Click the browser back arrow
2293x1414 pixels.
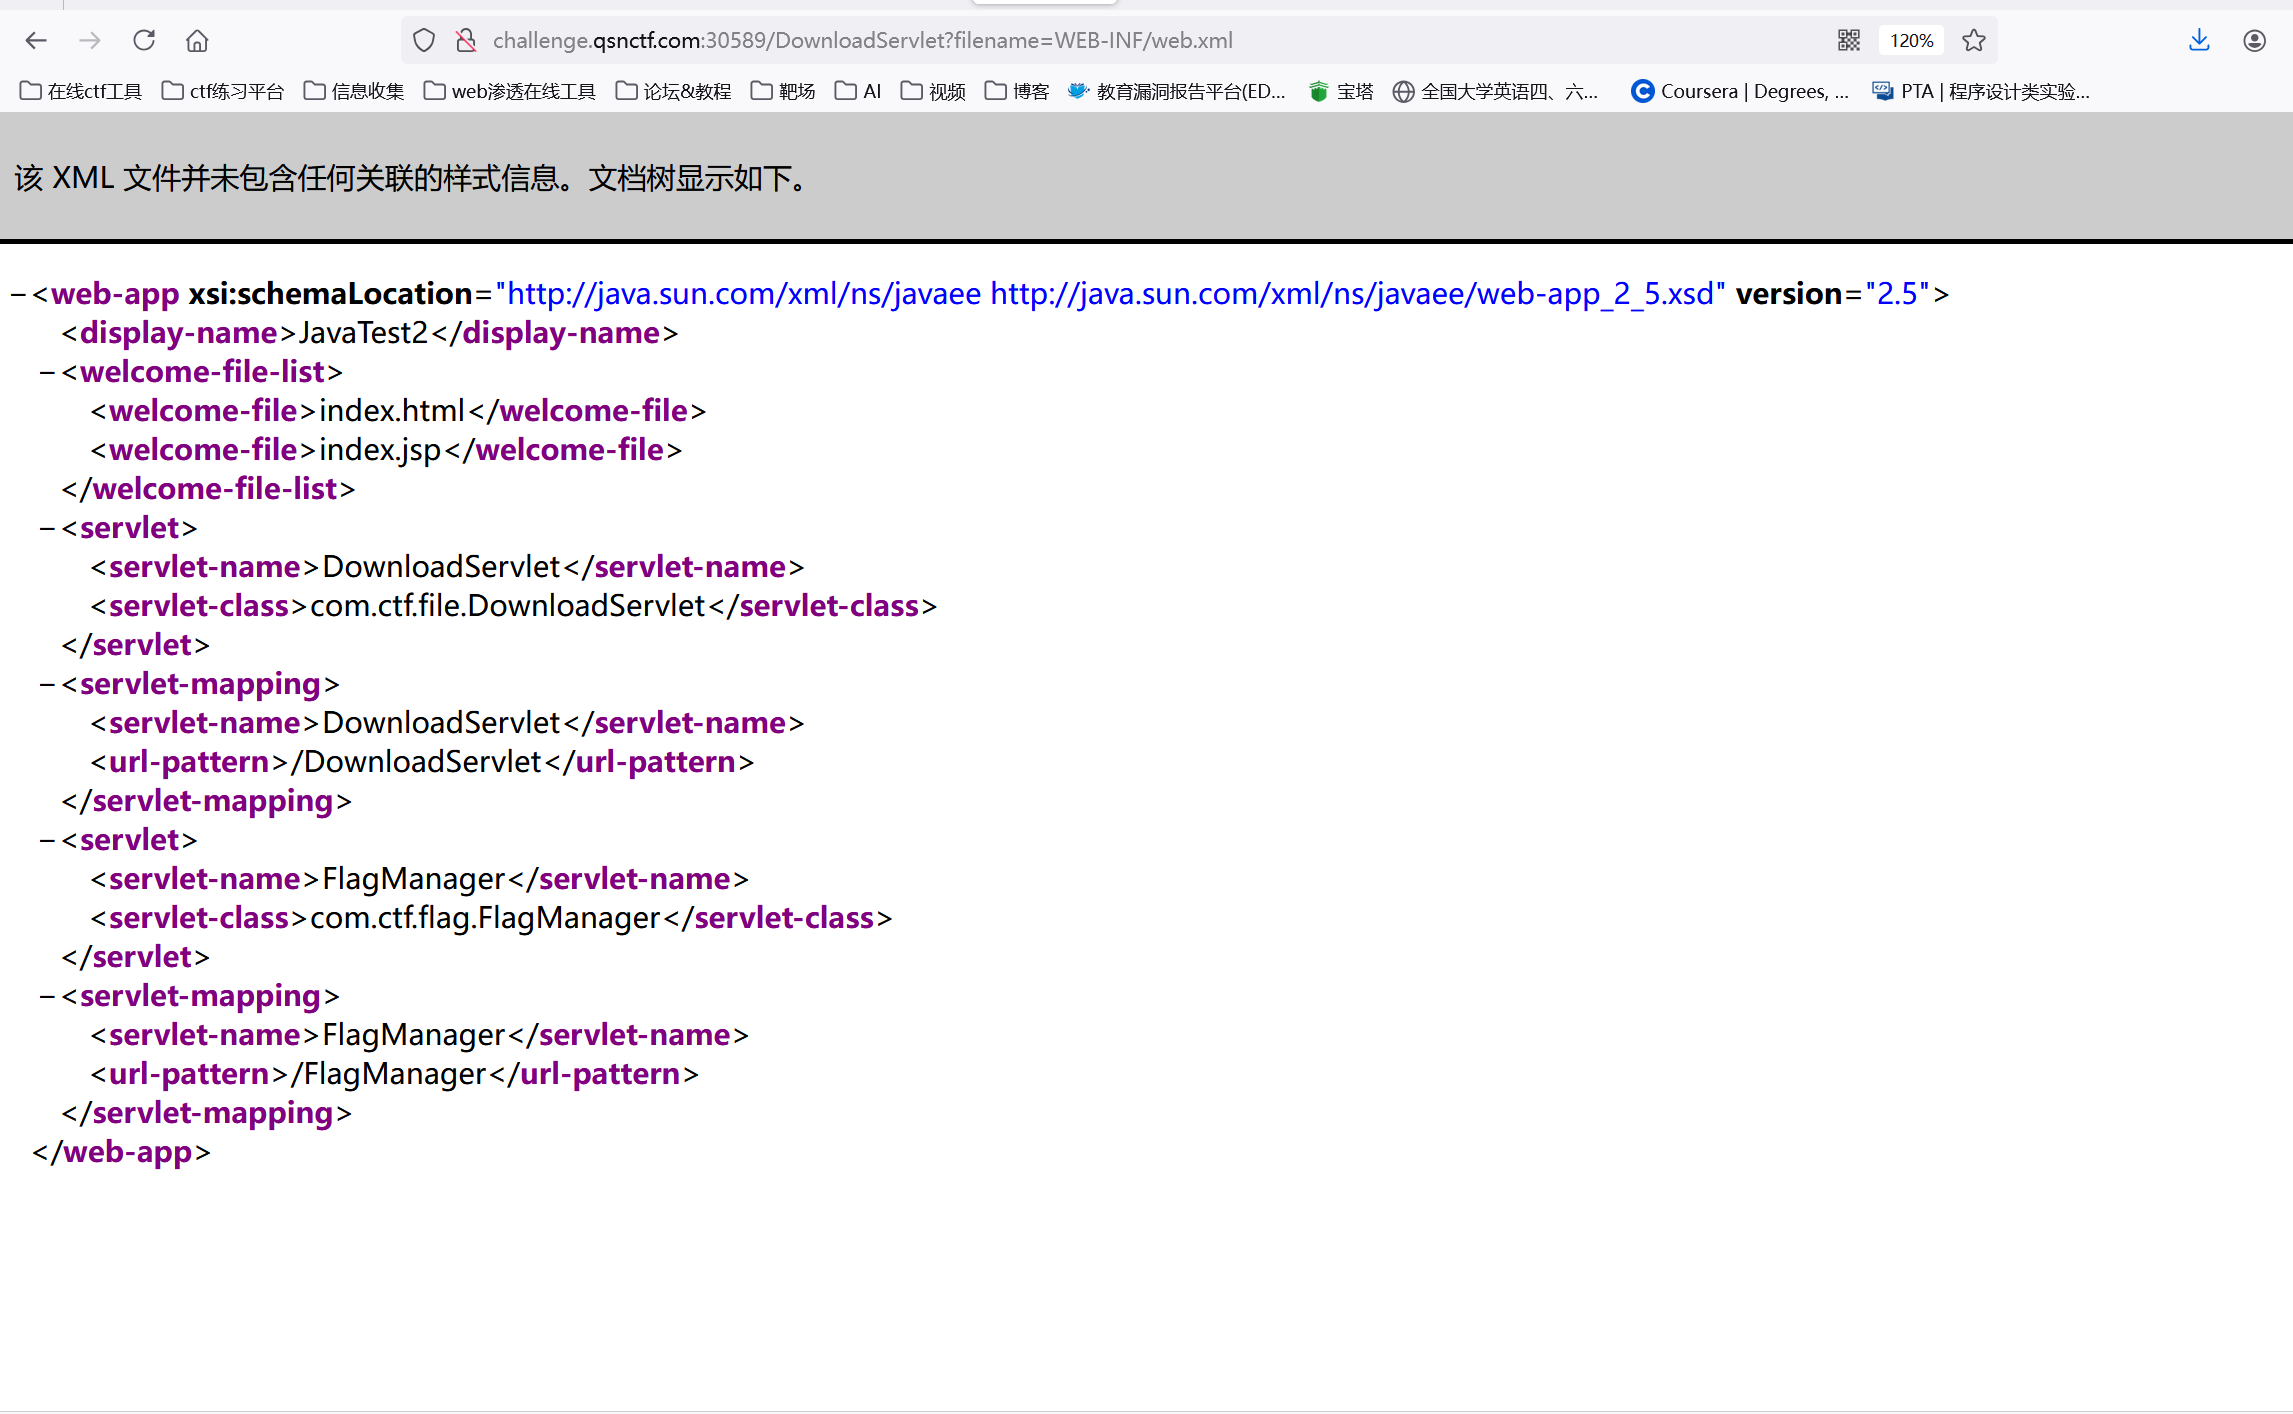36,40
